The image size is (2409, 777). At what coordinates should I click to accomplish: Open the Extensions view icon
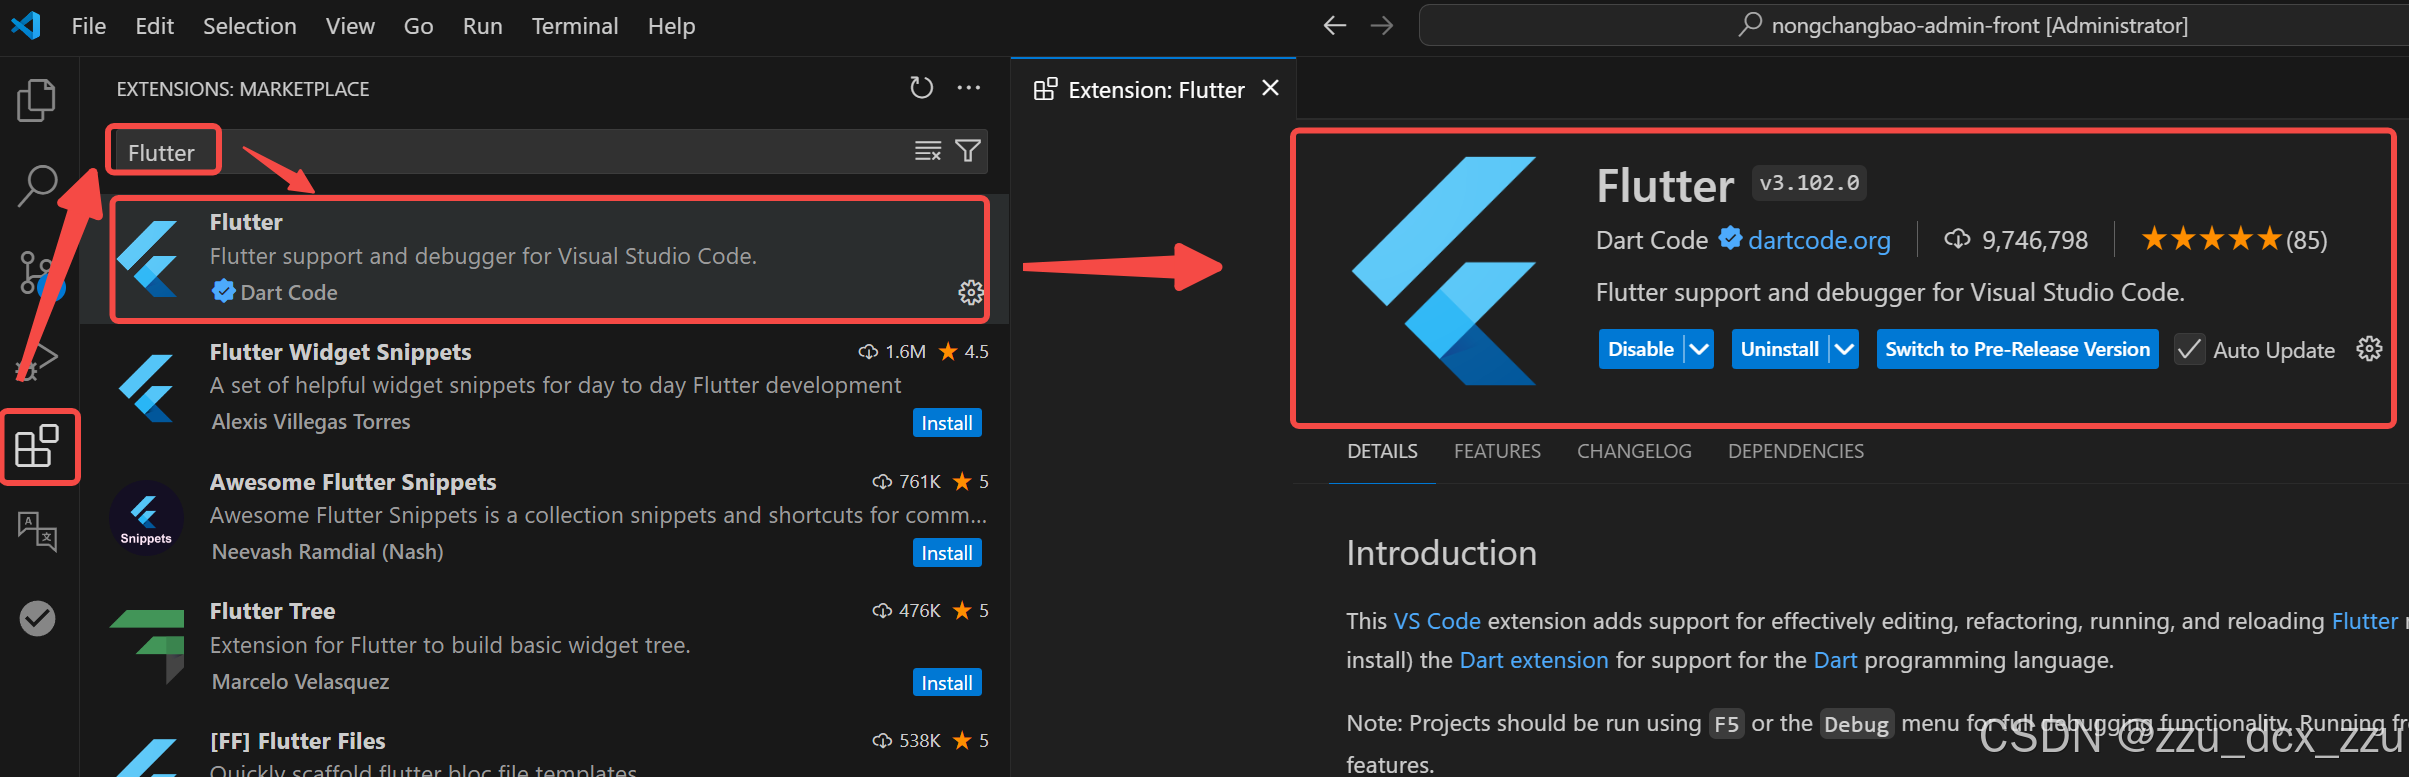[x=37, y=446]
